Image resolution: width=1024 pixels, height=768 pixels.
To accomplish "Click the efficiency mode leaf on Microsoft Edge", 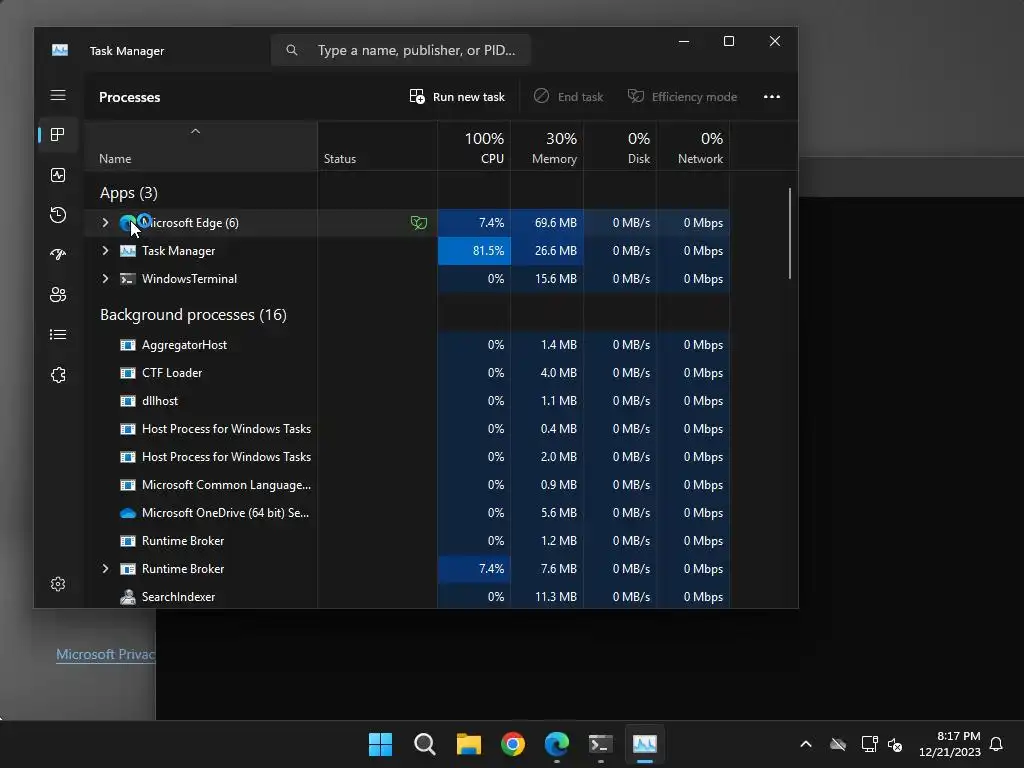I will [419, 223].
